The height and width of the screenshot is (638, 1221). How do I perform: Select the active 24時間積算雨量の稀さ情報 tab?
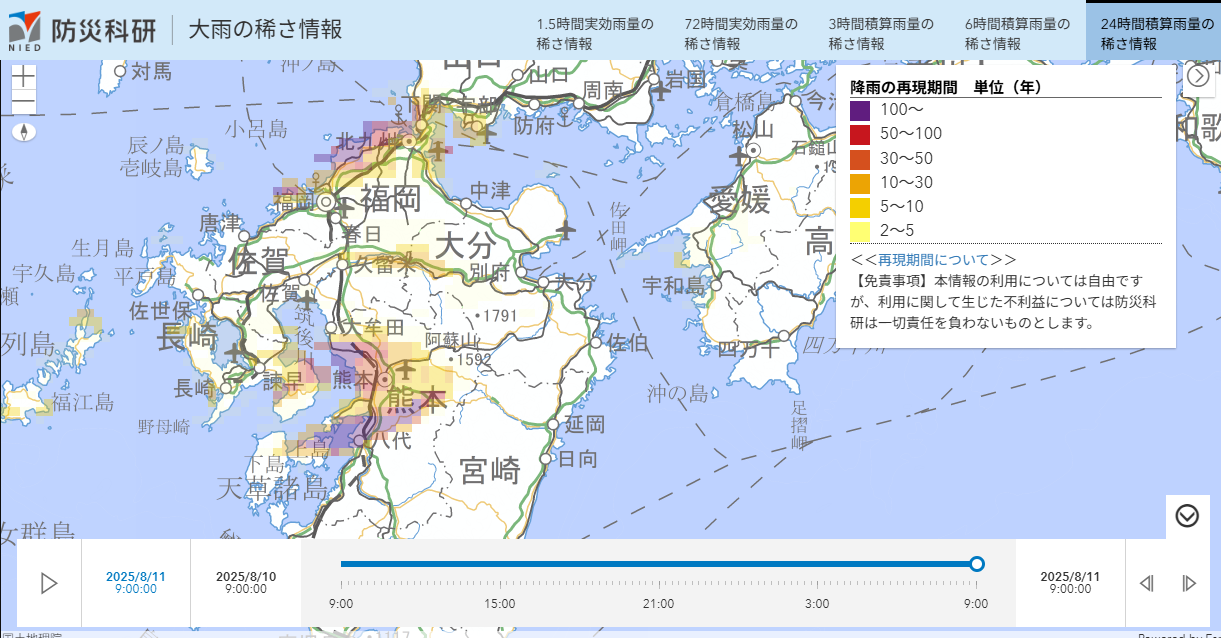(1151, 33)
